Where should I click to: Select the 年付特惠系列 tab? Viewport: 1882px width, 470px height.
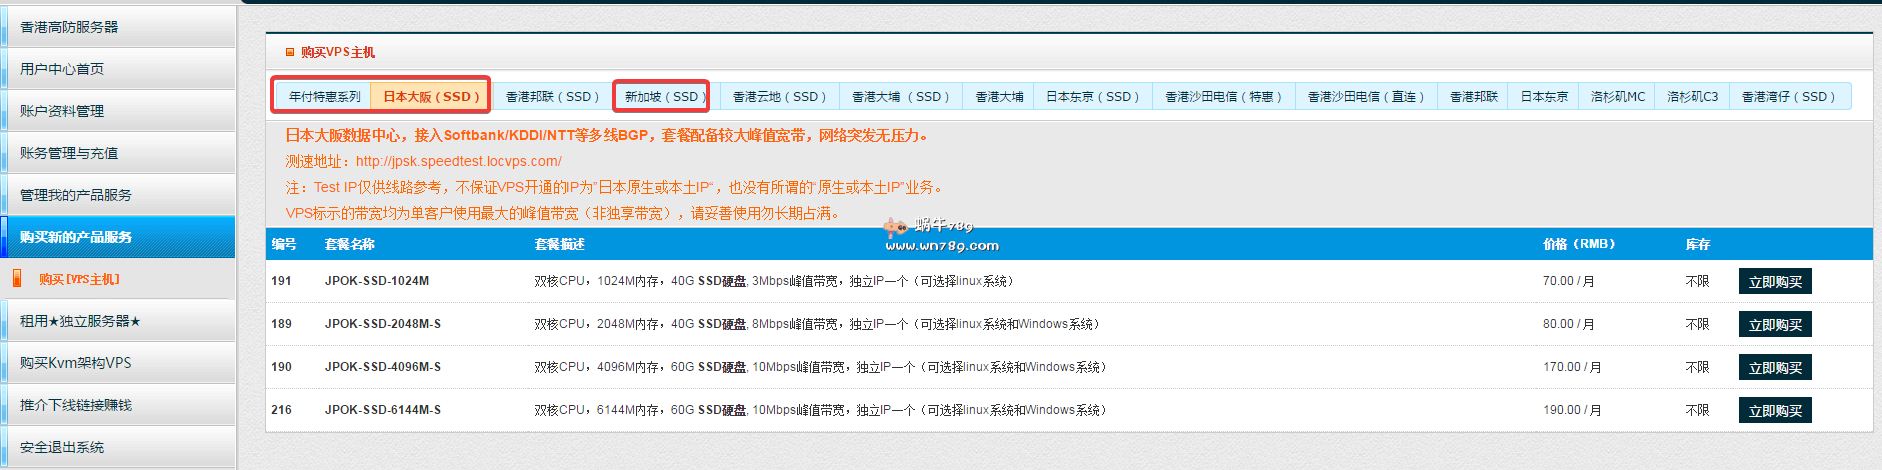click(324, 97)
